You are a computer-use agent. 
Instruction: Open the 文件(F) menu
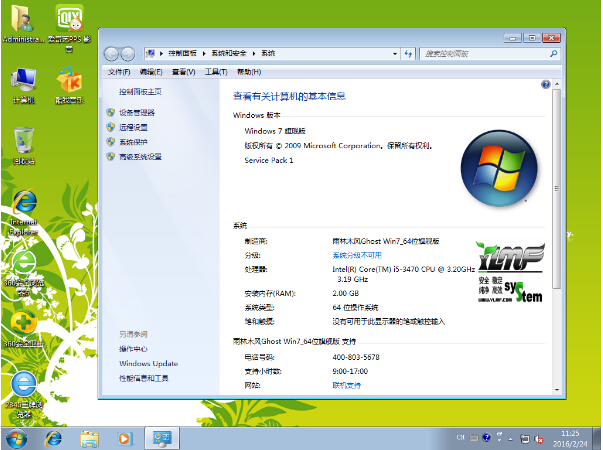(119, 72)
